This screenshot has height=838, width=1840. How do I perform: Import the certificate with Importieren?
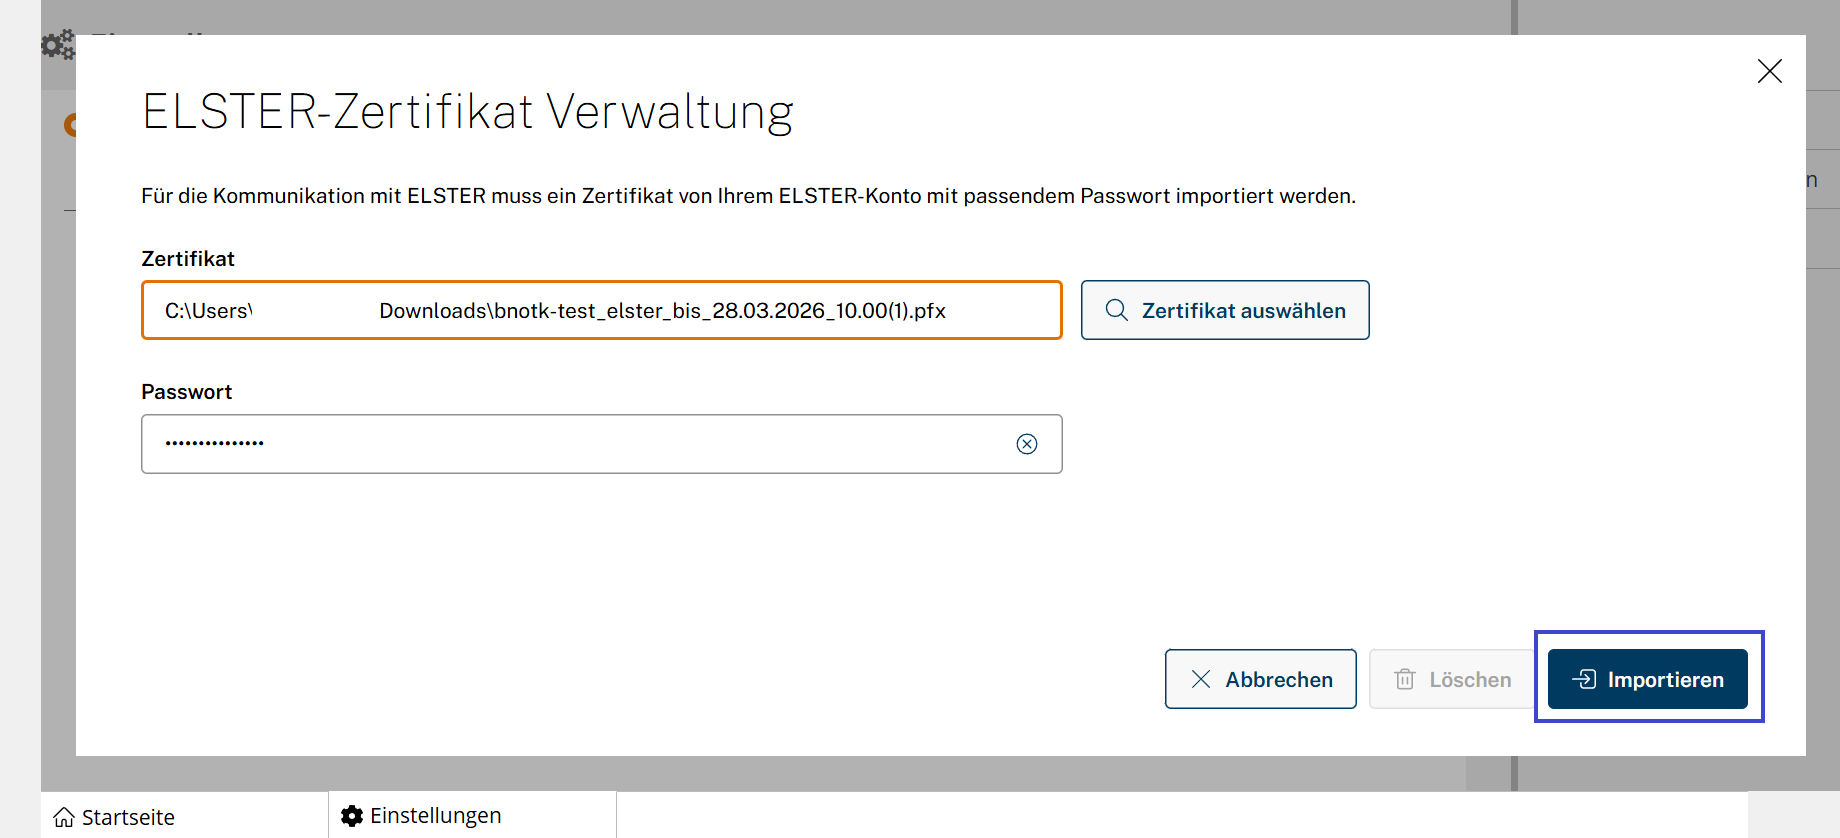pyautogui.click(x=1647, y=680)
